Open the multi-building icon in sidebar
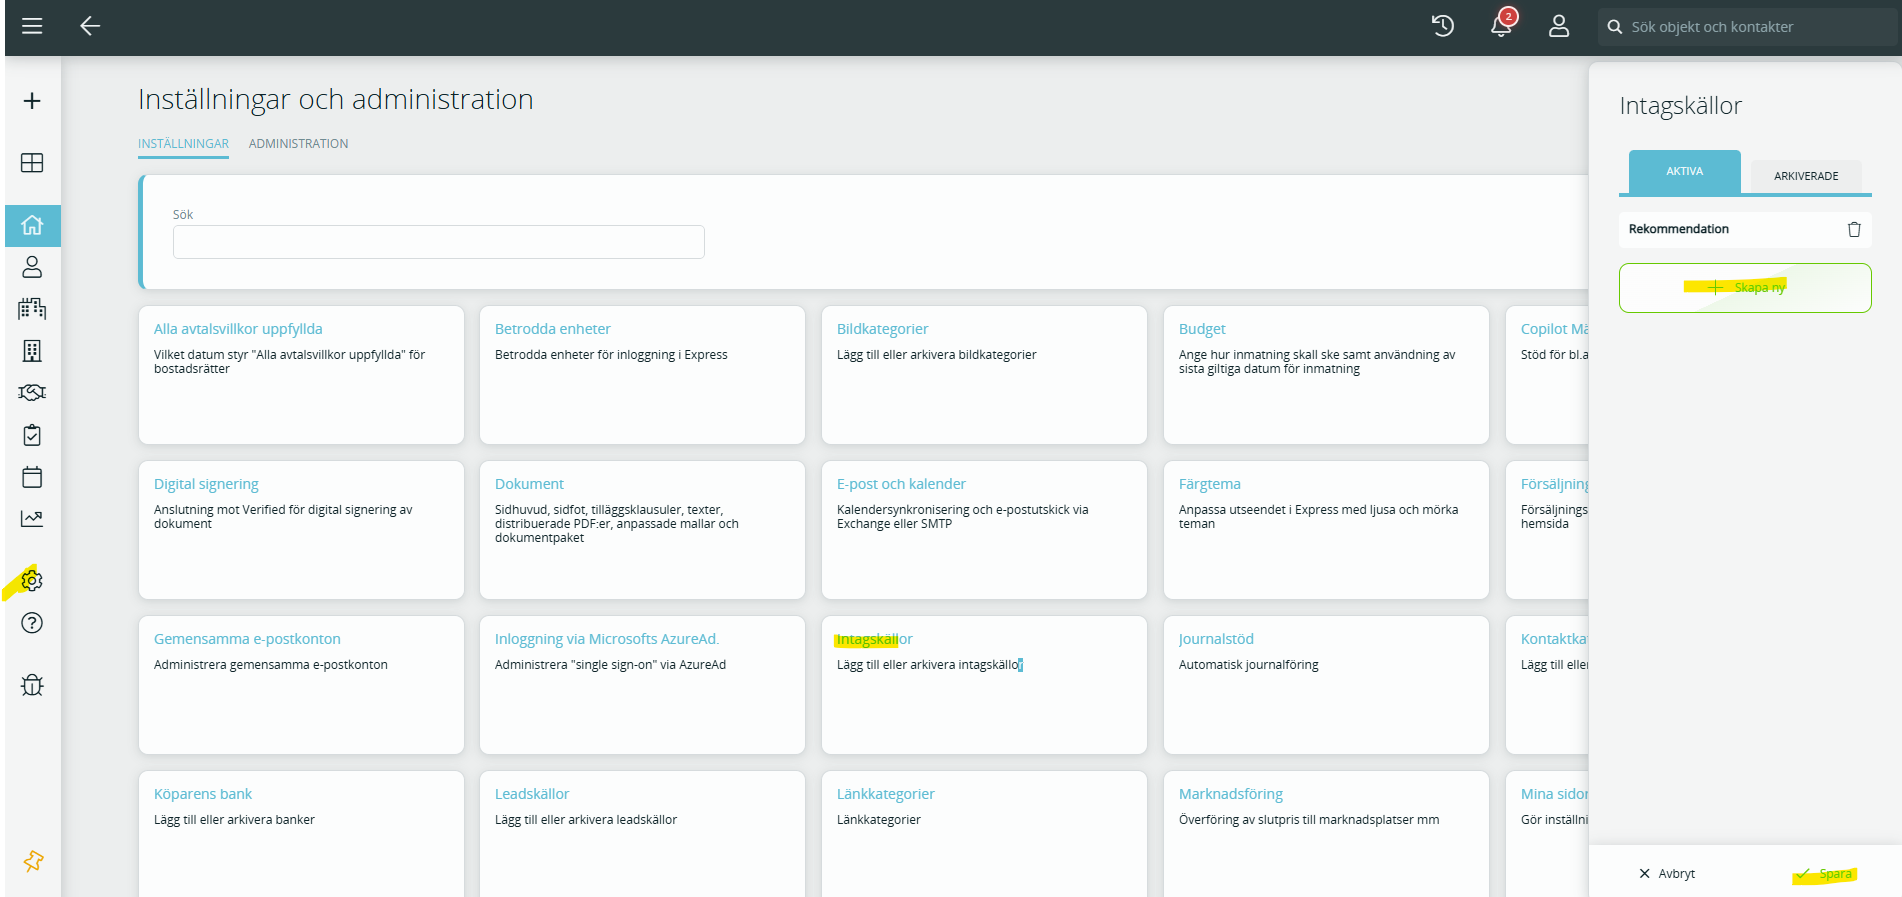The width and height of the screenshot is (1902, 897). coord(32,309)
